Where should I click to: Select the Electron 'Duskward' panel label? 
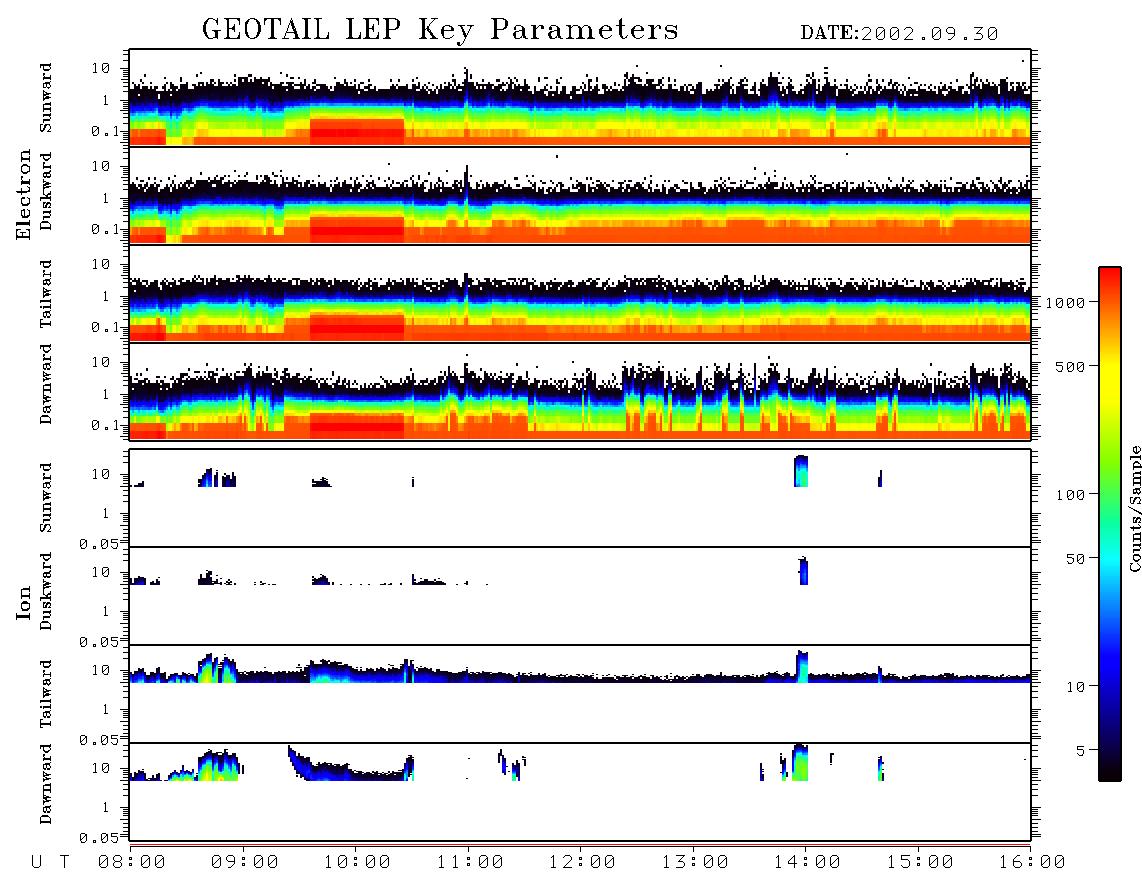click(x=46, y=191)
